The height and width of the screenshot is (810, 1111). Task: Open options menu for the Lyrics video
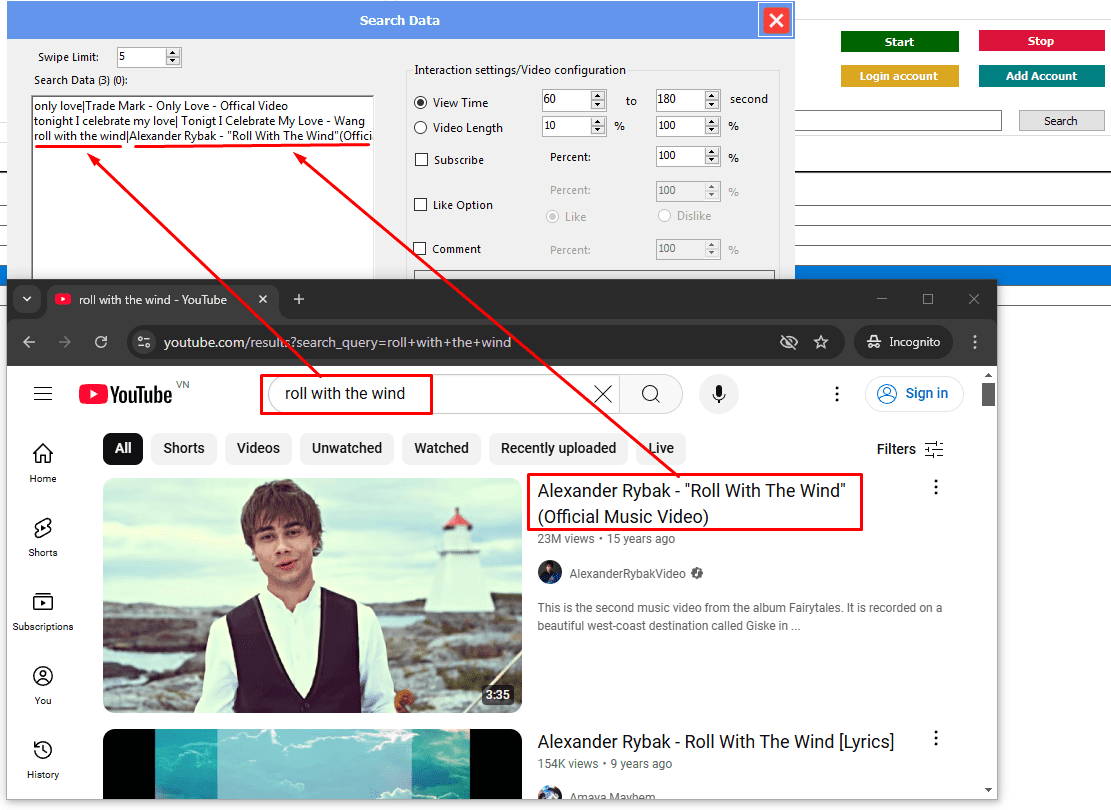936,738
